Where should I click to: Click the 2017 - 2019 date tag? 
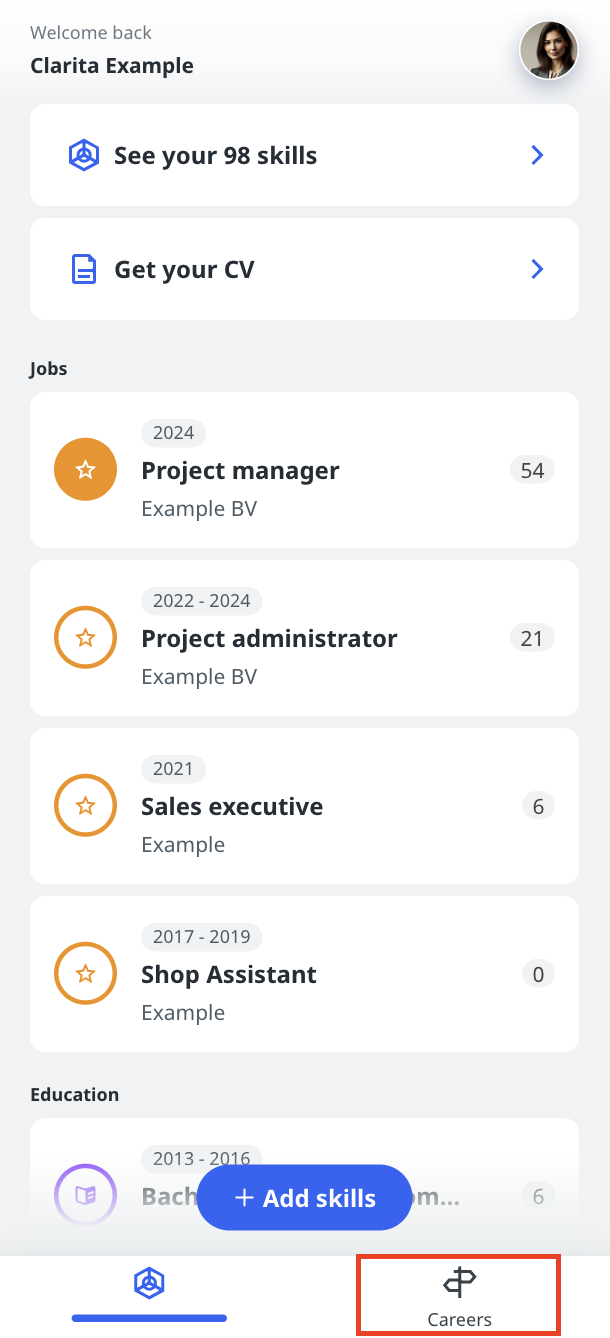pos(202,937)
